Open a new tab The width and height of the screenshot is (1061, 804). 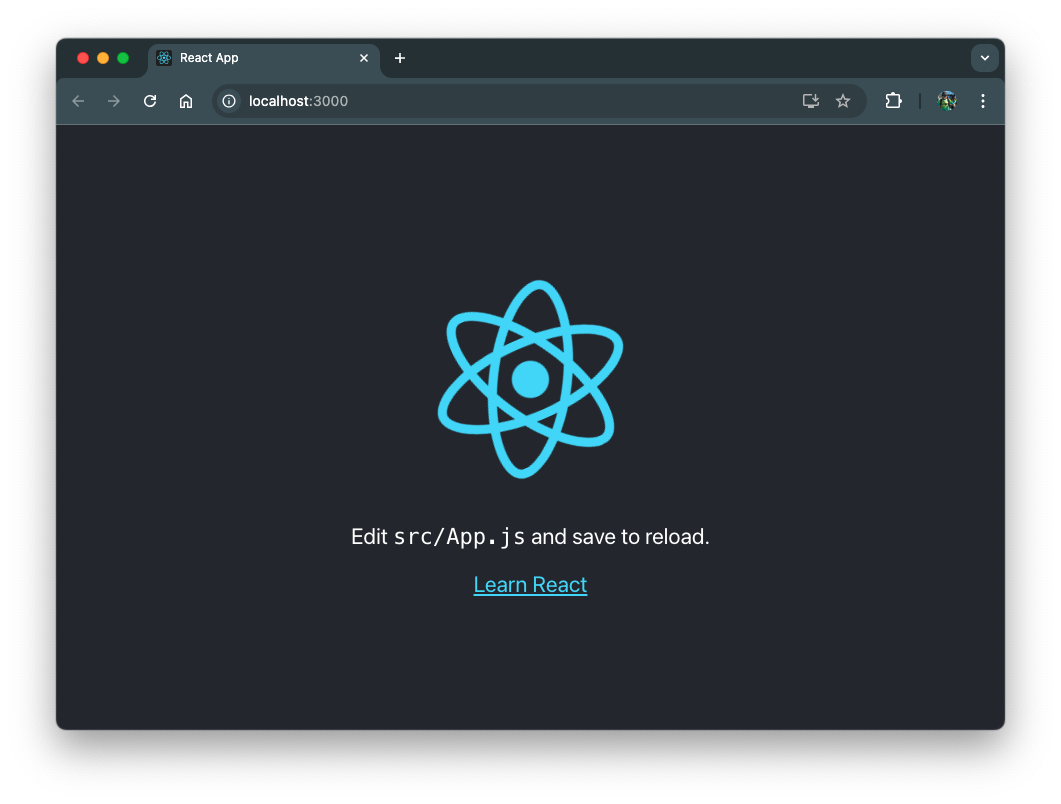click(x=400, y=58)
